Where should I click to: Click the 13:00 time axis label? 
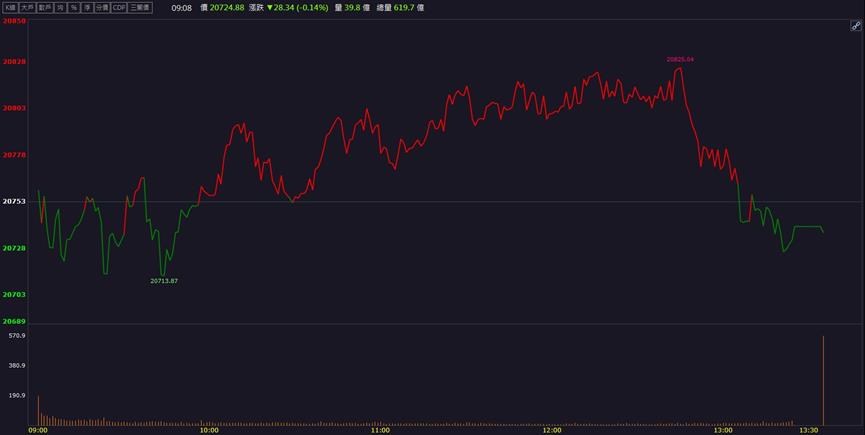point(723,431)
